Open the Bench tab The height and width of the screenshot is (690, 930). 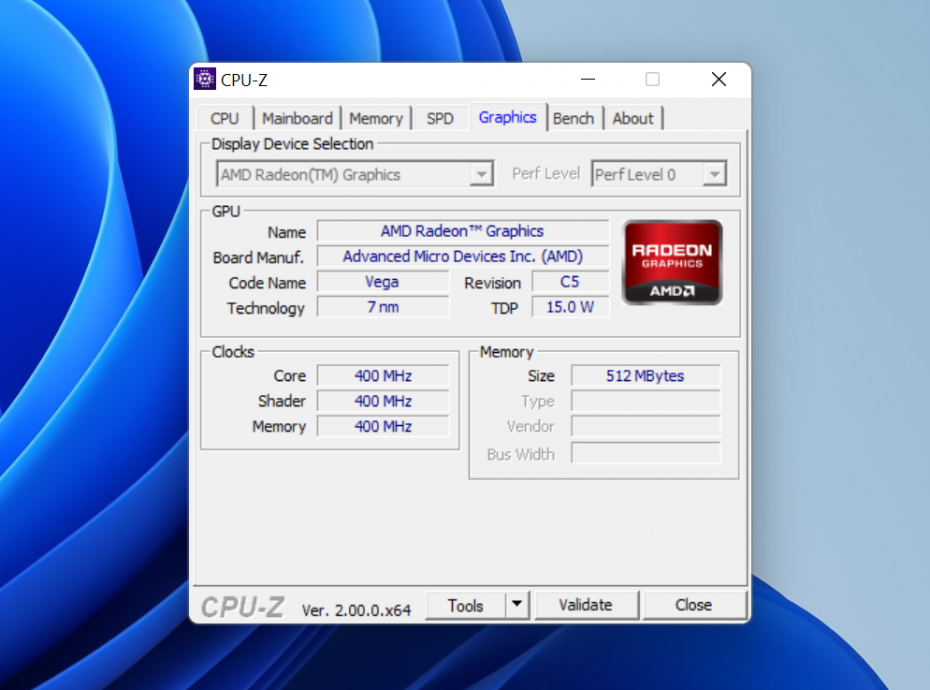573,118
